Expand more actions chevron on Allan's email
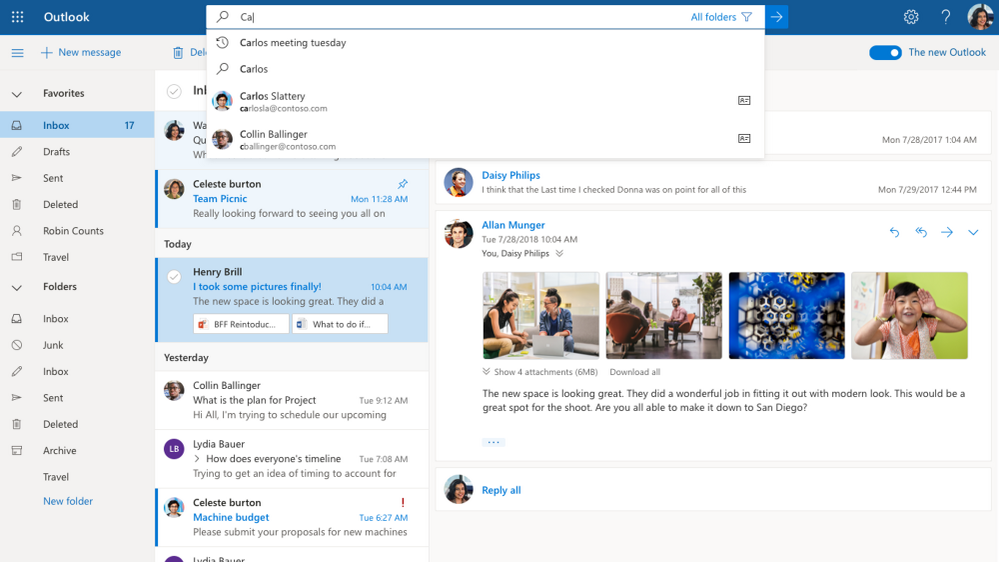 [x=972, y=232]
